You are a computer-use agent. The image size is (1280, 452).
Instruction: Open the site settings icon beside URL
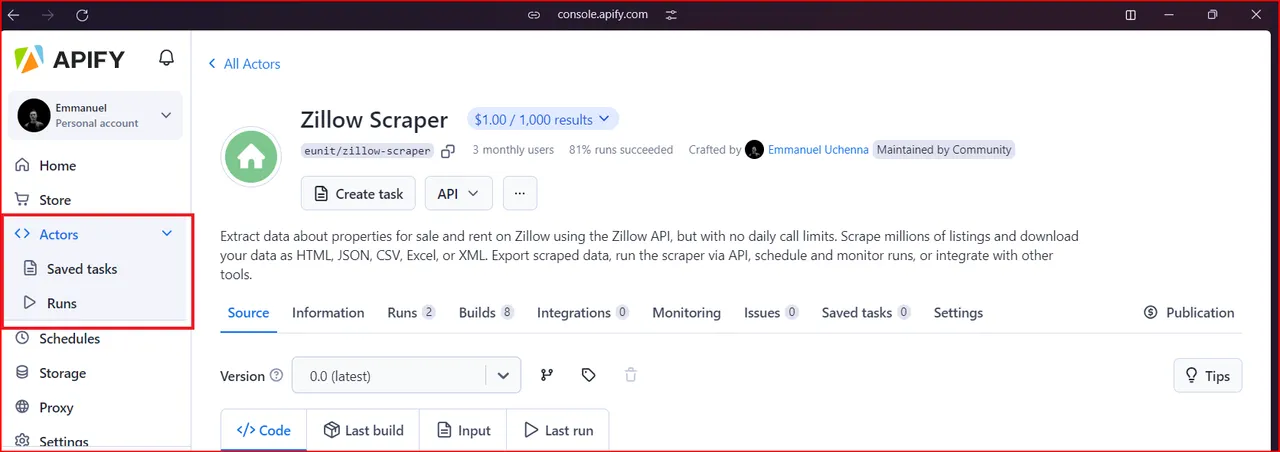click(x=671, y=15)
